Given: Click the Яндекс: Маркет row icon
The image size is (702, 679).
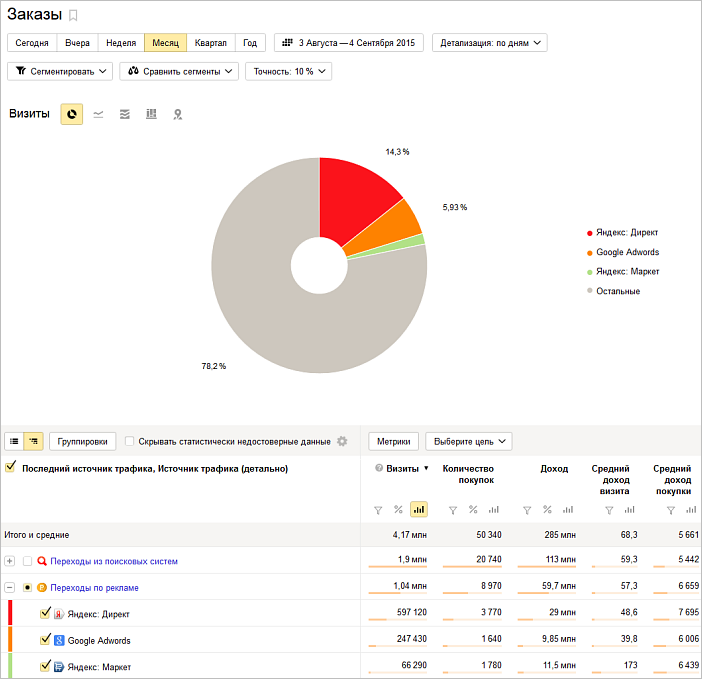Looking at the screenshot, I should pyautogui.click(x=59, y=667).
